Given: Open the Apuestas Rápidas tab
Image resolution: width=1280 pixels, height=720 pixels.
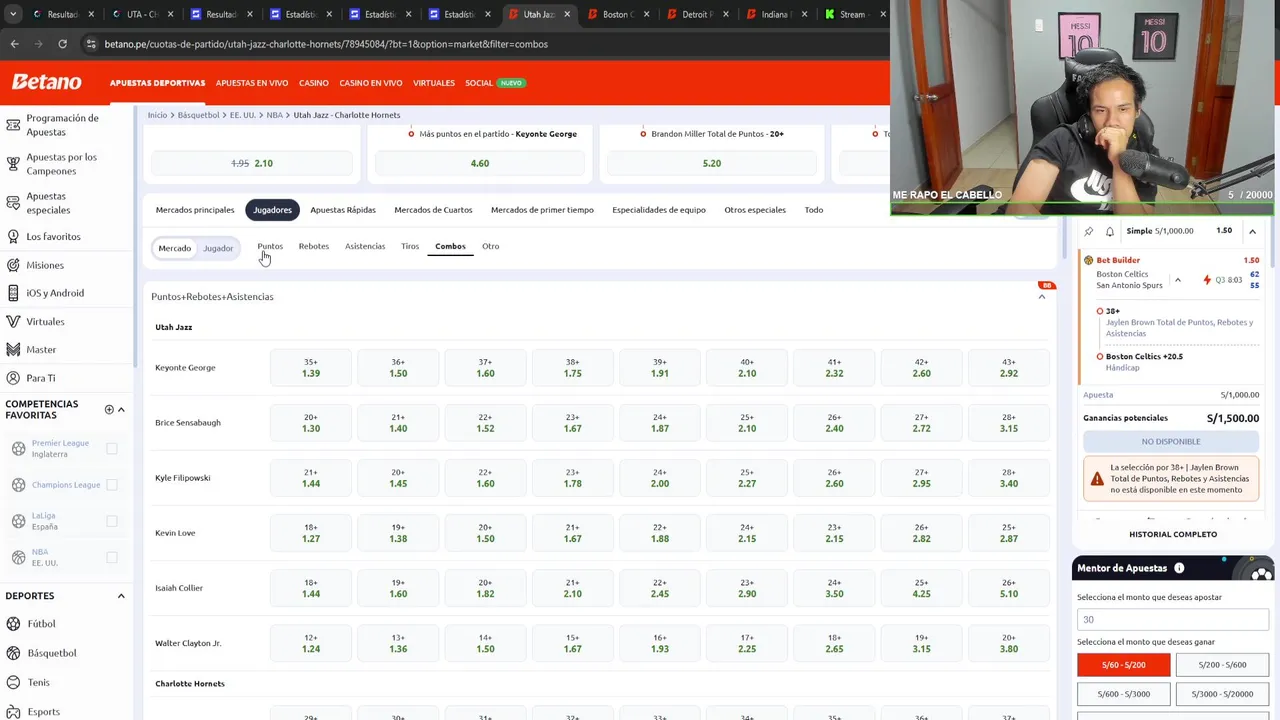Looking at the screenshot, I should [343, 210].
